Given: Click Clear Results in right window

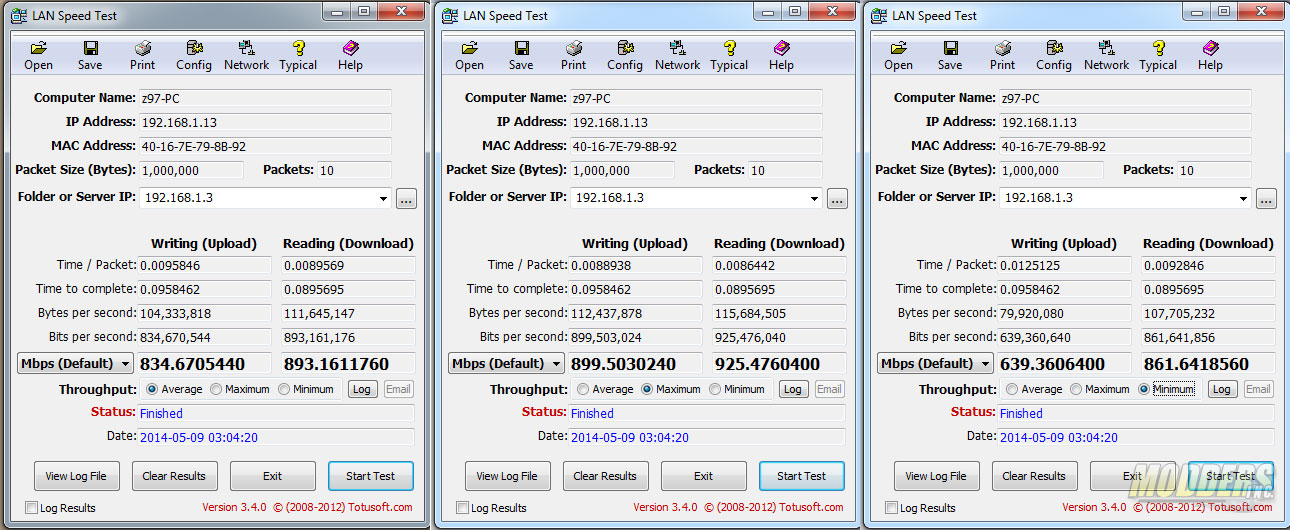Looking at the screenshot, I should [x=1034, y=476].
